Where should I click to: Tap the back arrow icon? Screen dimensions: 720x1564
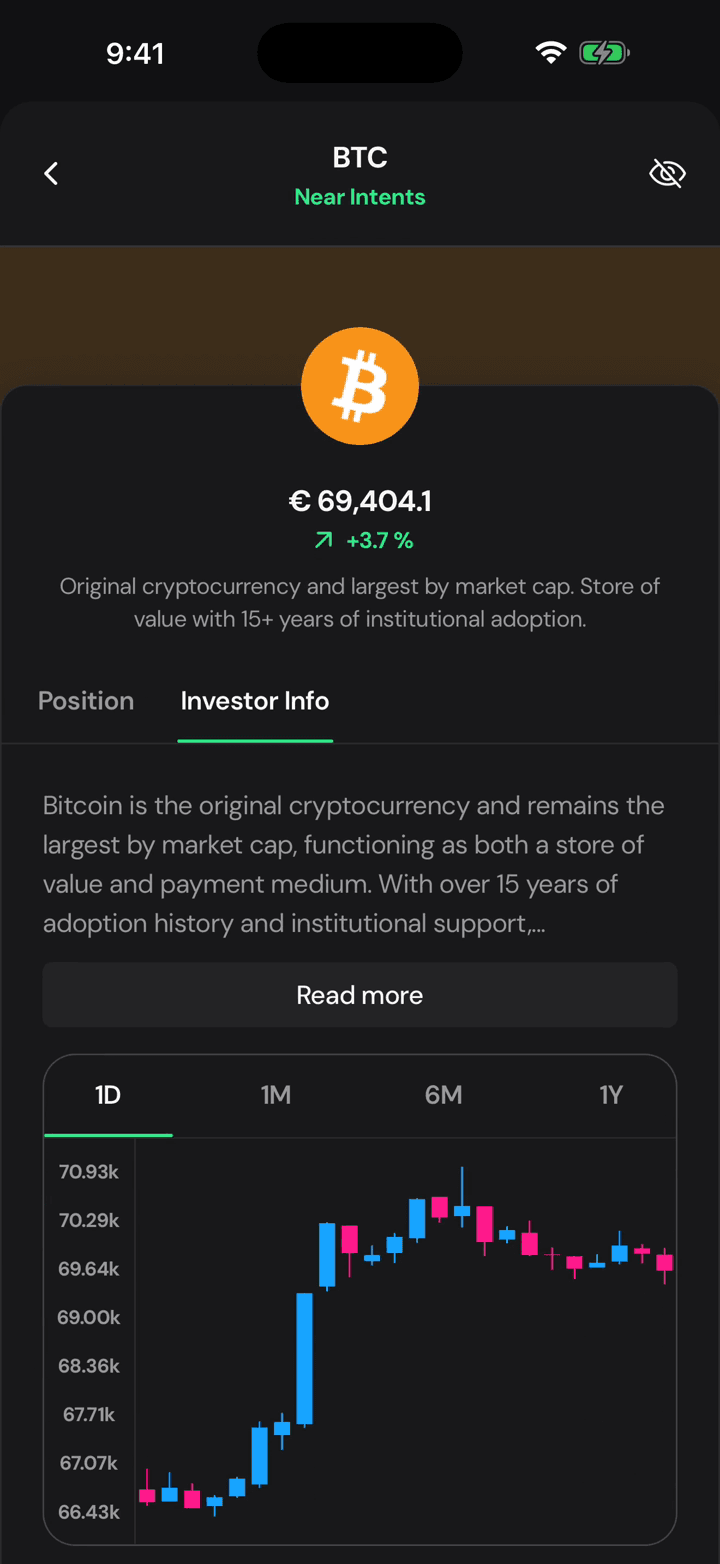point(51,174)
